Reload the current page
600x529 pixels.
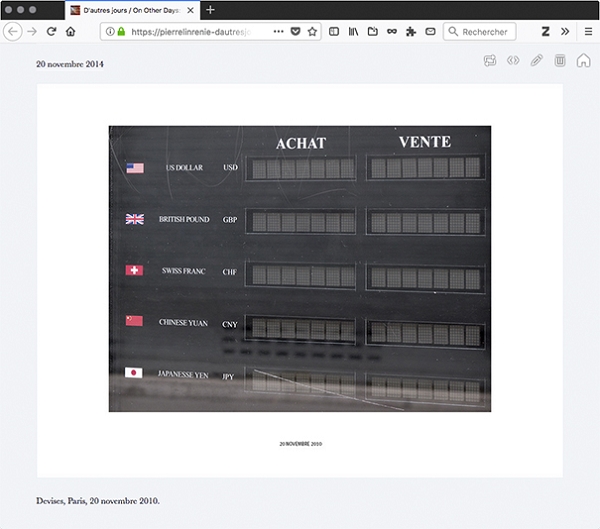tap(51, 32)
